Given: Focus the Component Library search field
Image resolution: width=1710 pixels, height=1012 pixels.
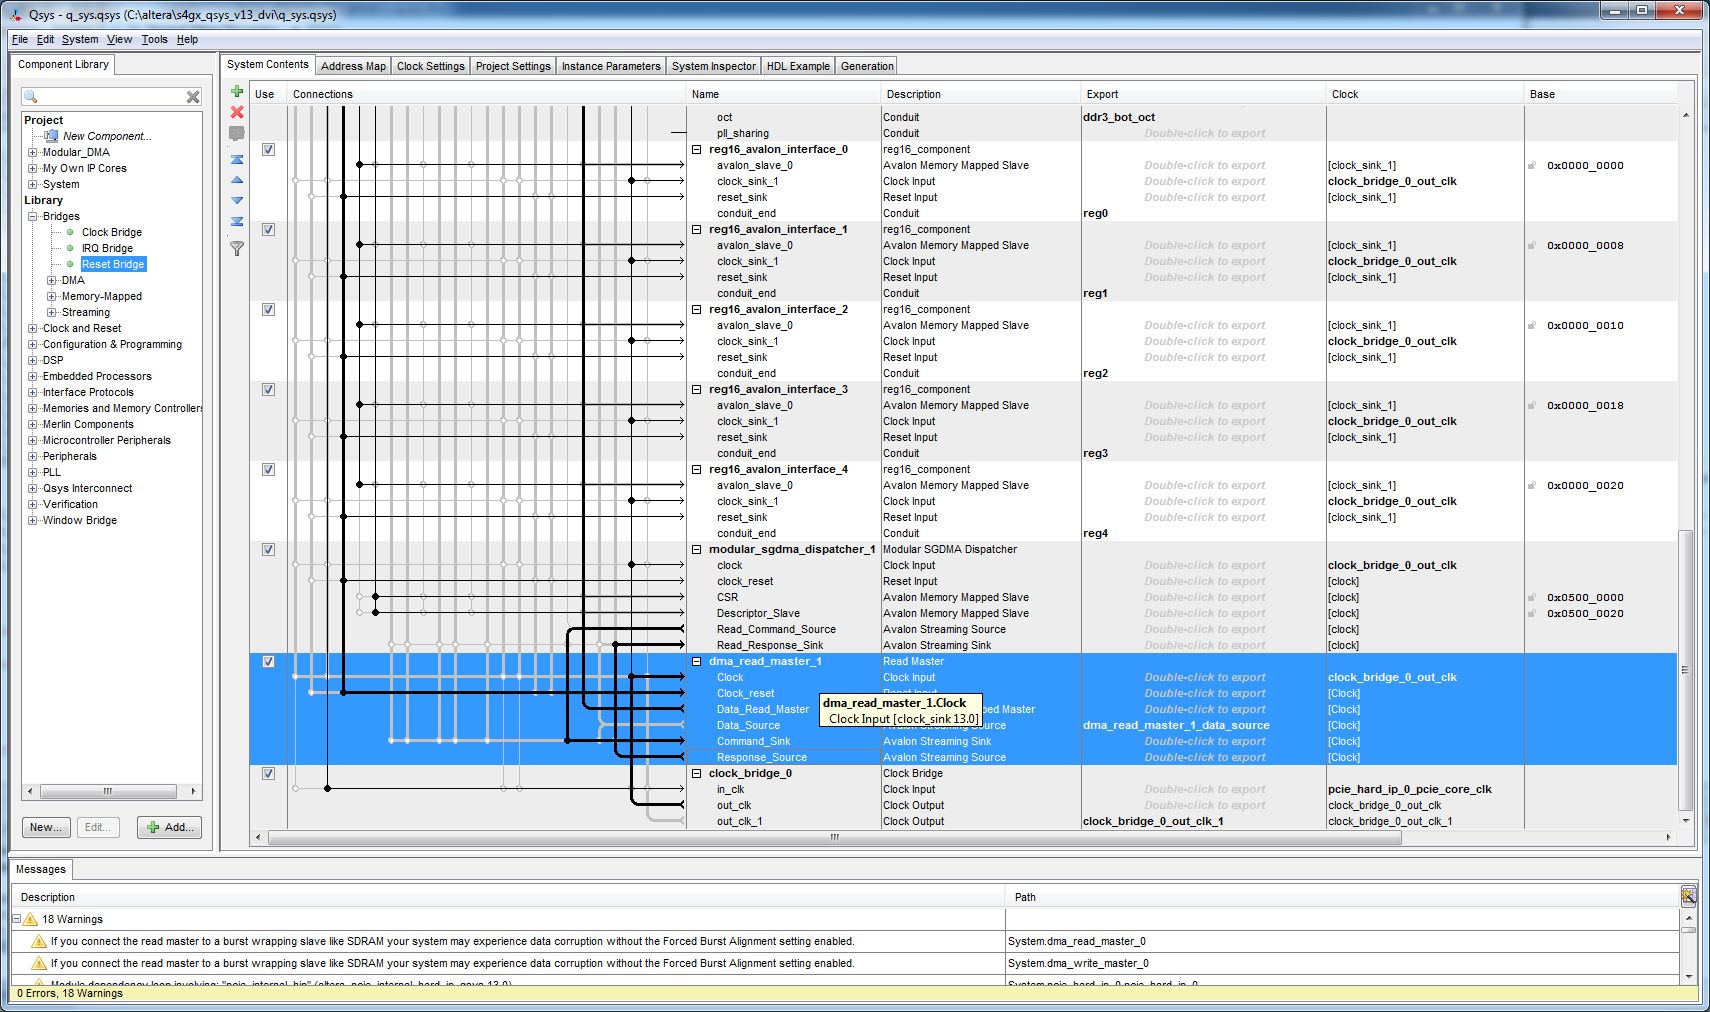Looking at the screenshot, I should (111, 97).
